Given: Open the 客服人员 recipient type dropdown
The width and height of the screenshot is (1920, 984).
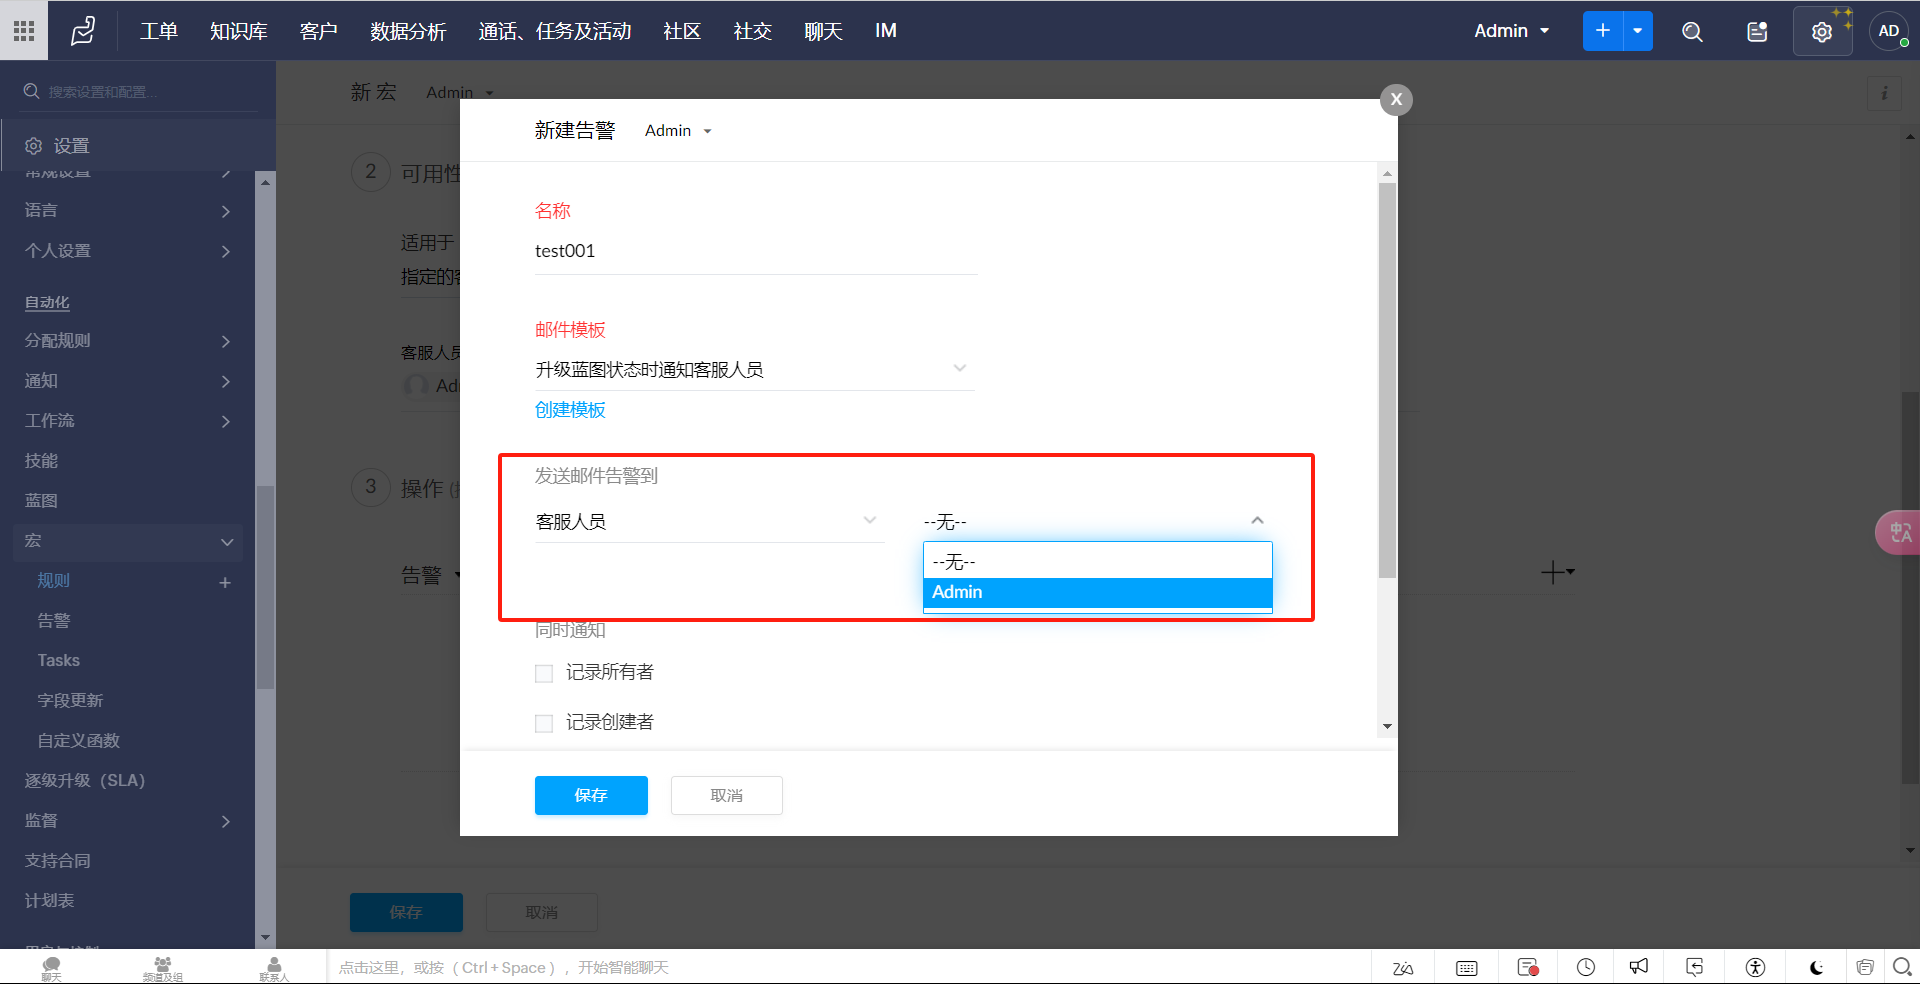Looking at the screenshot, I should pyautogui.click(x=708, y=522).
